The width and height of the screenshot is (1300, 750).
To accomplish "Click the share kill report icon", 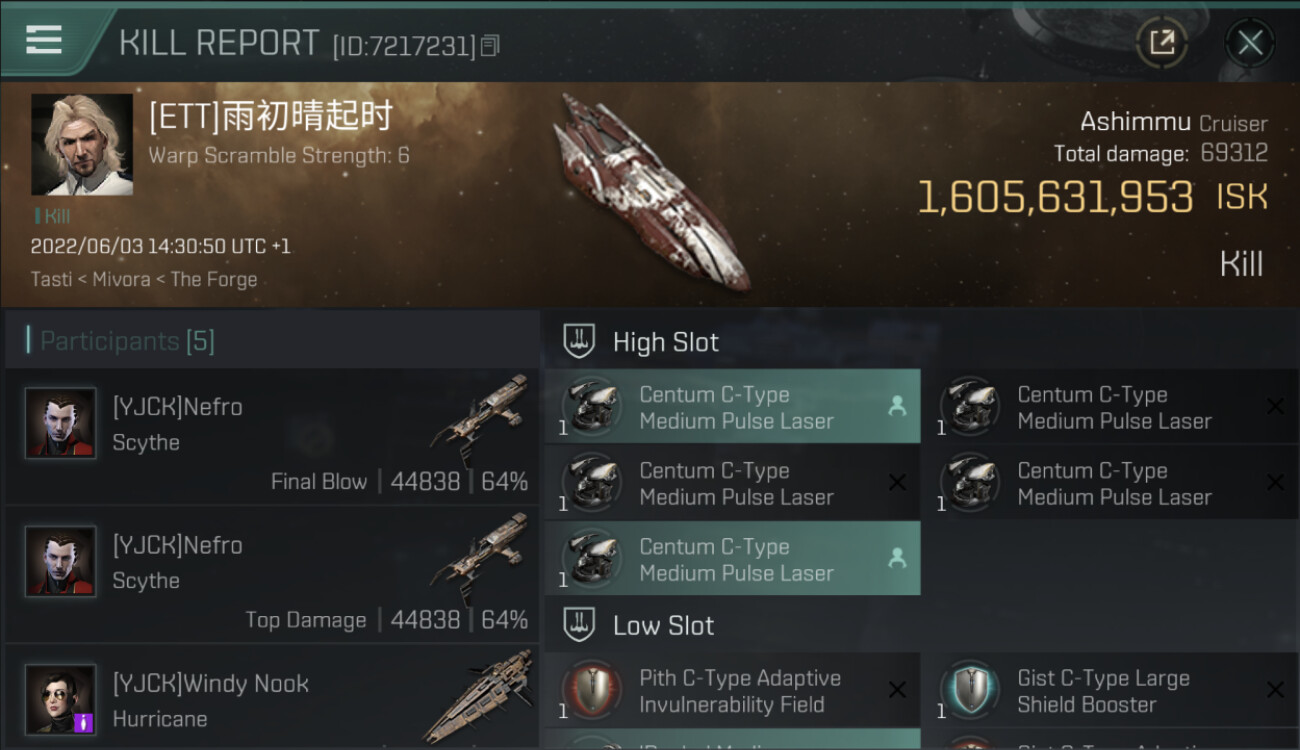I will tap(1161, 42).
